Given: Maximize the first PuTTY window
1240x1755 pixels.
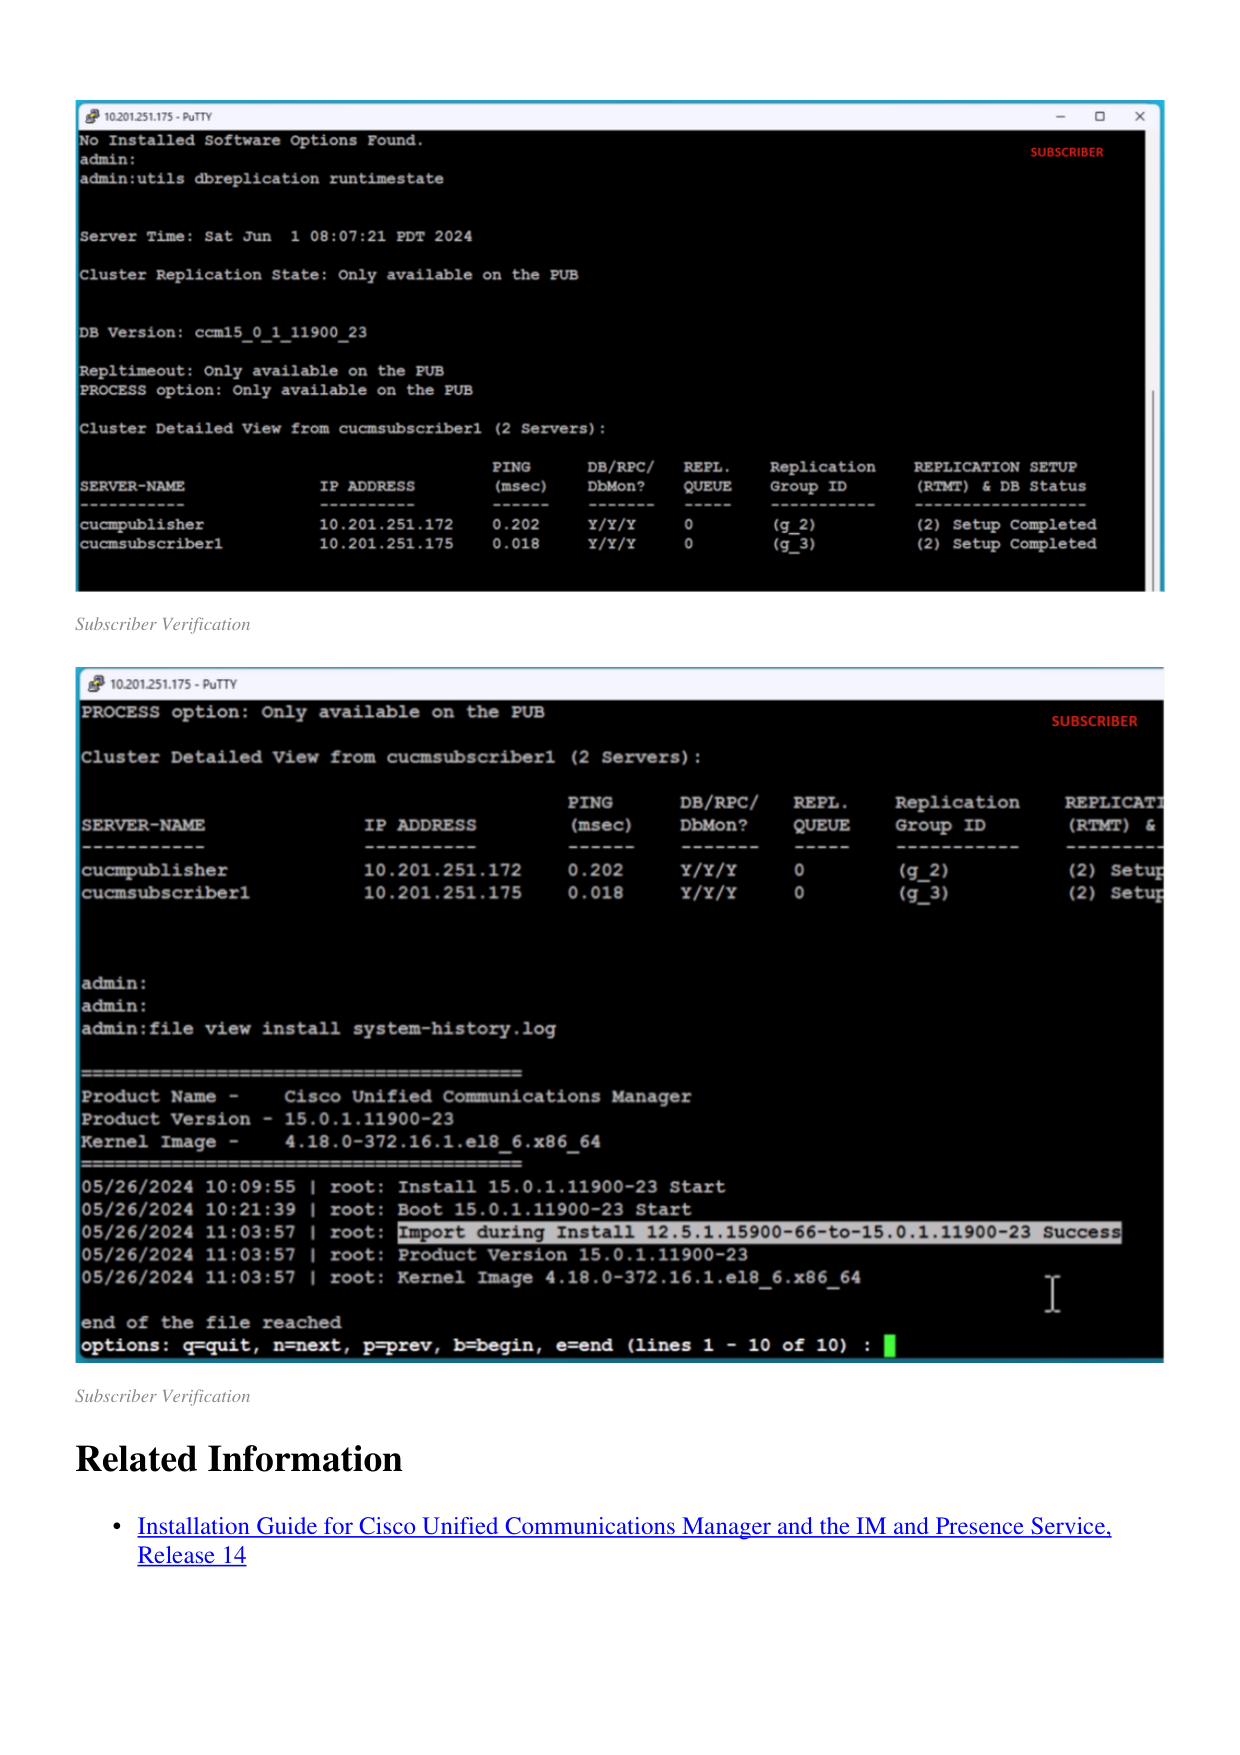Looking at the screenshot, I should point(1100,116).
